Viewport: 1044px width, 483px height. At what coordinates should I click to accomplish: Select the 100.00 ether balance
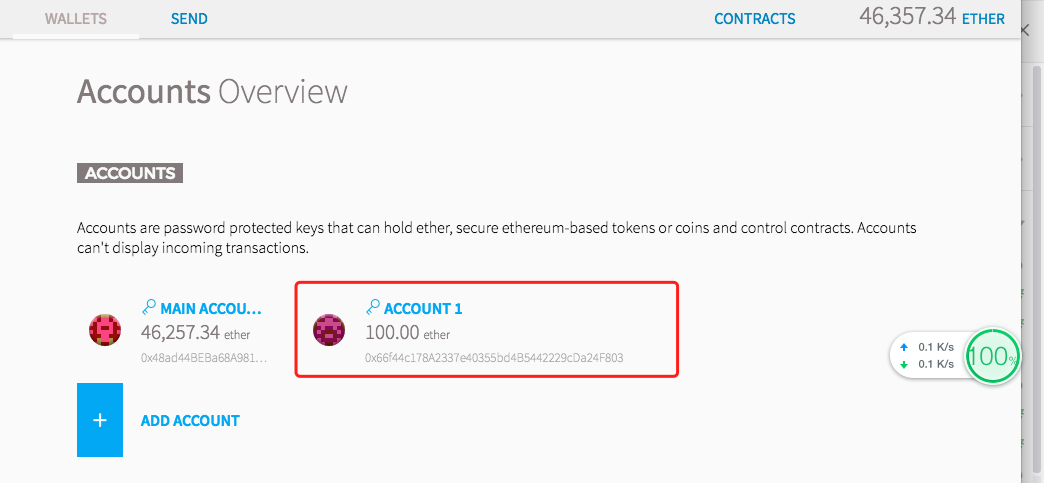point(407,332)
